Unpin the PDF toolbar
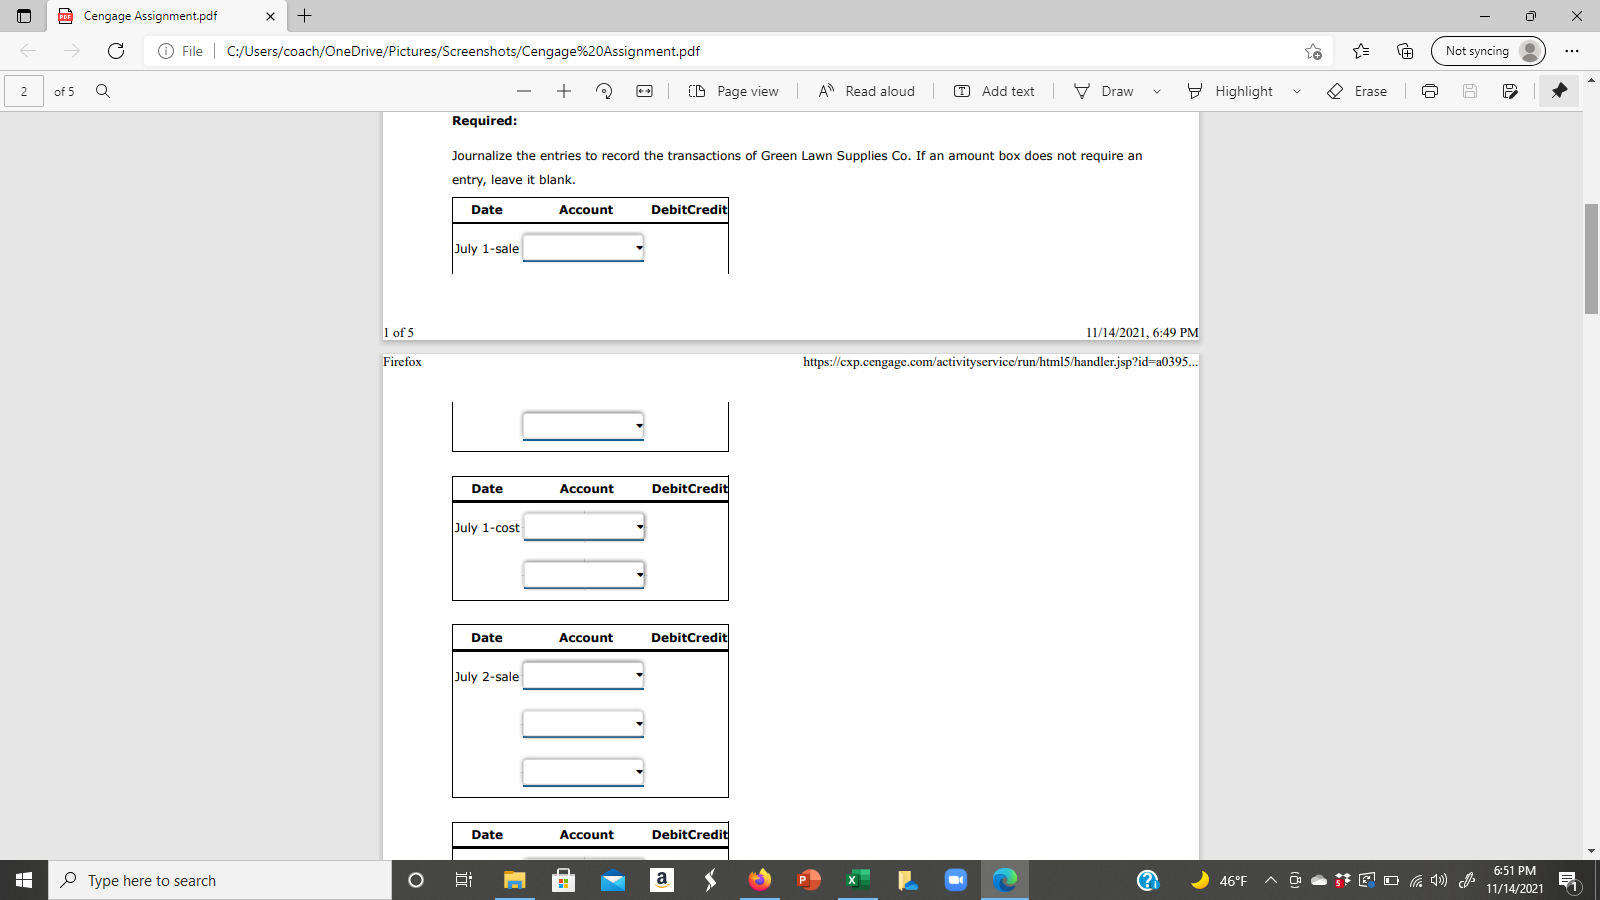Image resolution: width=1600 pixels, height=900 pixels. [1558, 91]
